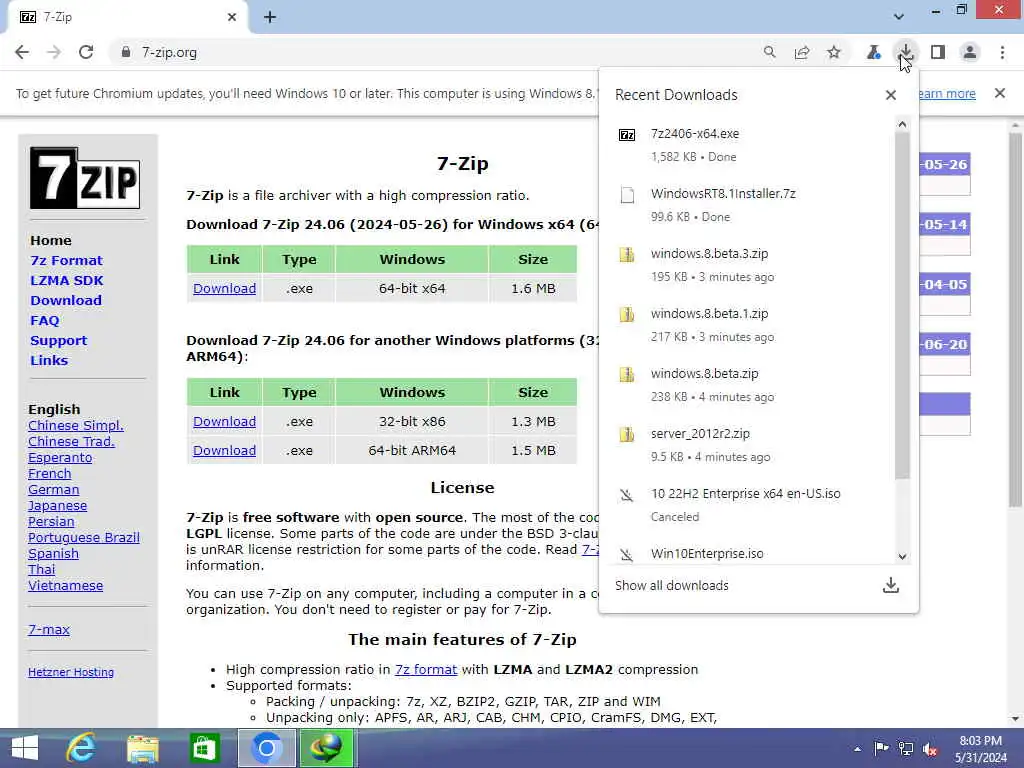This screenshot has height=768, width=1024.
Task: Click Show all downloads
Action: pyautogui.click(x=671, y=586)
